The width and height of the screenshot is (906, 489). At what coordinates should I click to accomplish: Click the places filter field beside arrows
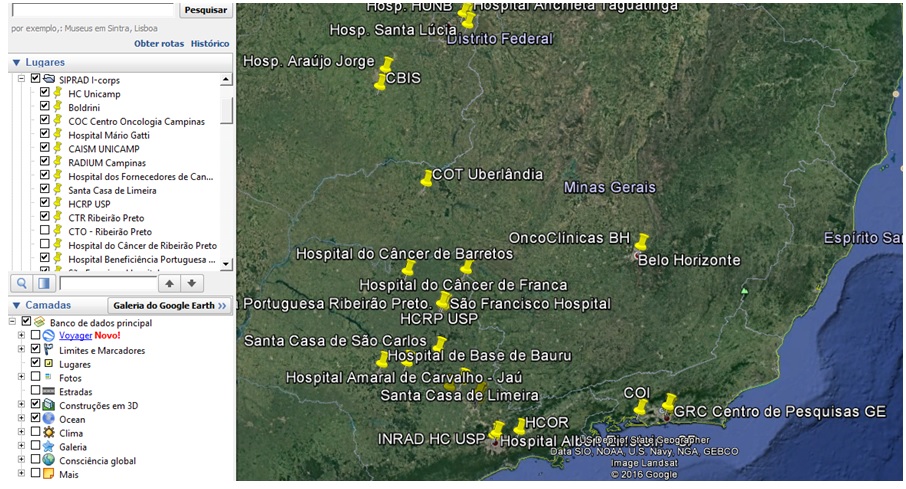click(x=108, y=283)
